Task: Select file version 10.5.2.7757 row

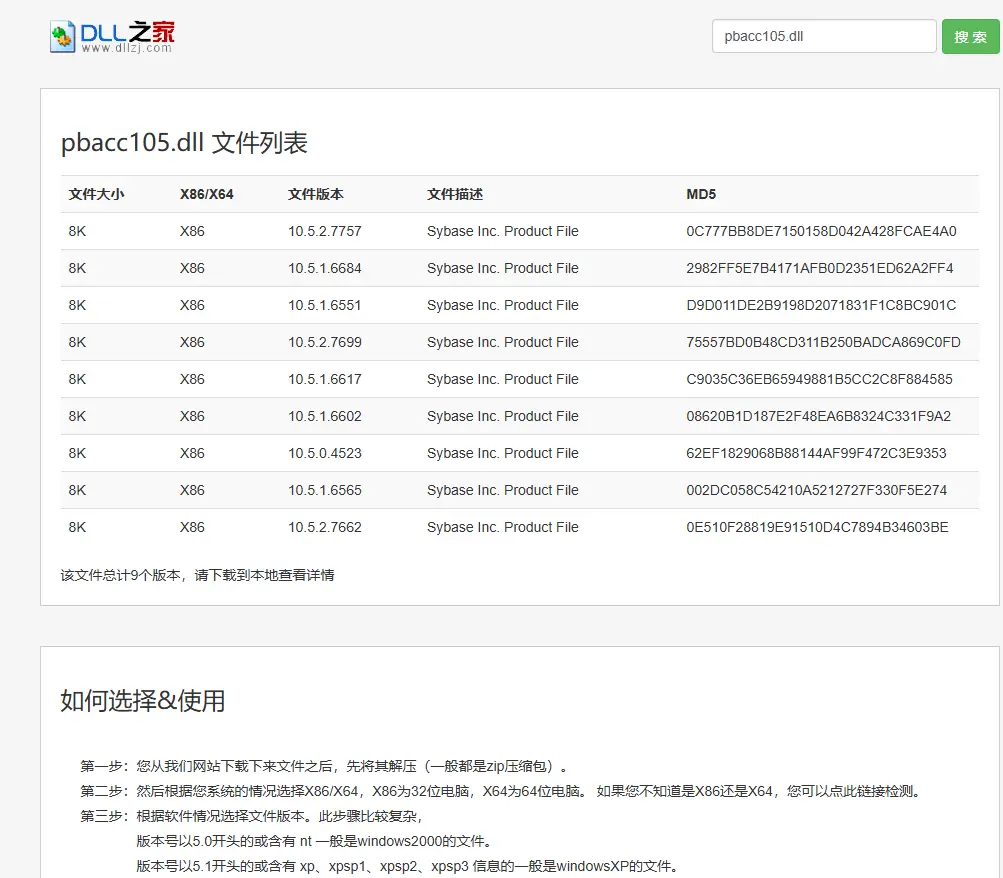Action: (324, 231)
